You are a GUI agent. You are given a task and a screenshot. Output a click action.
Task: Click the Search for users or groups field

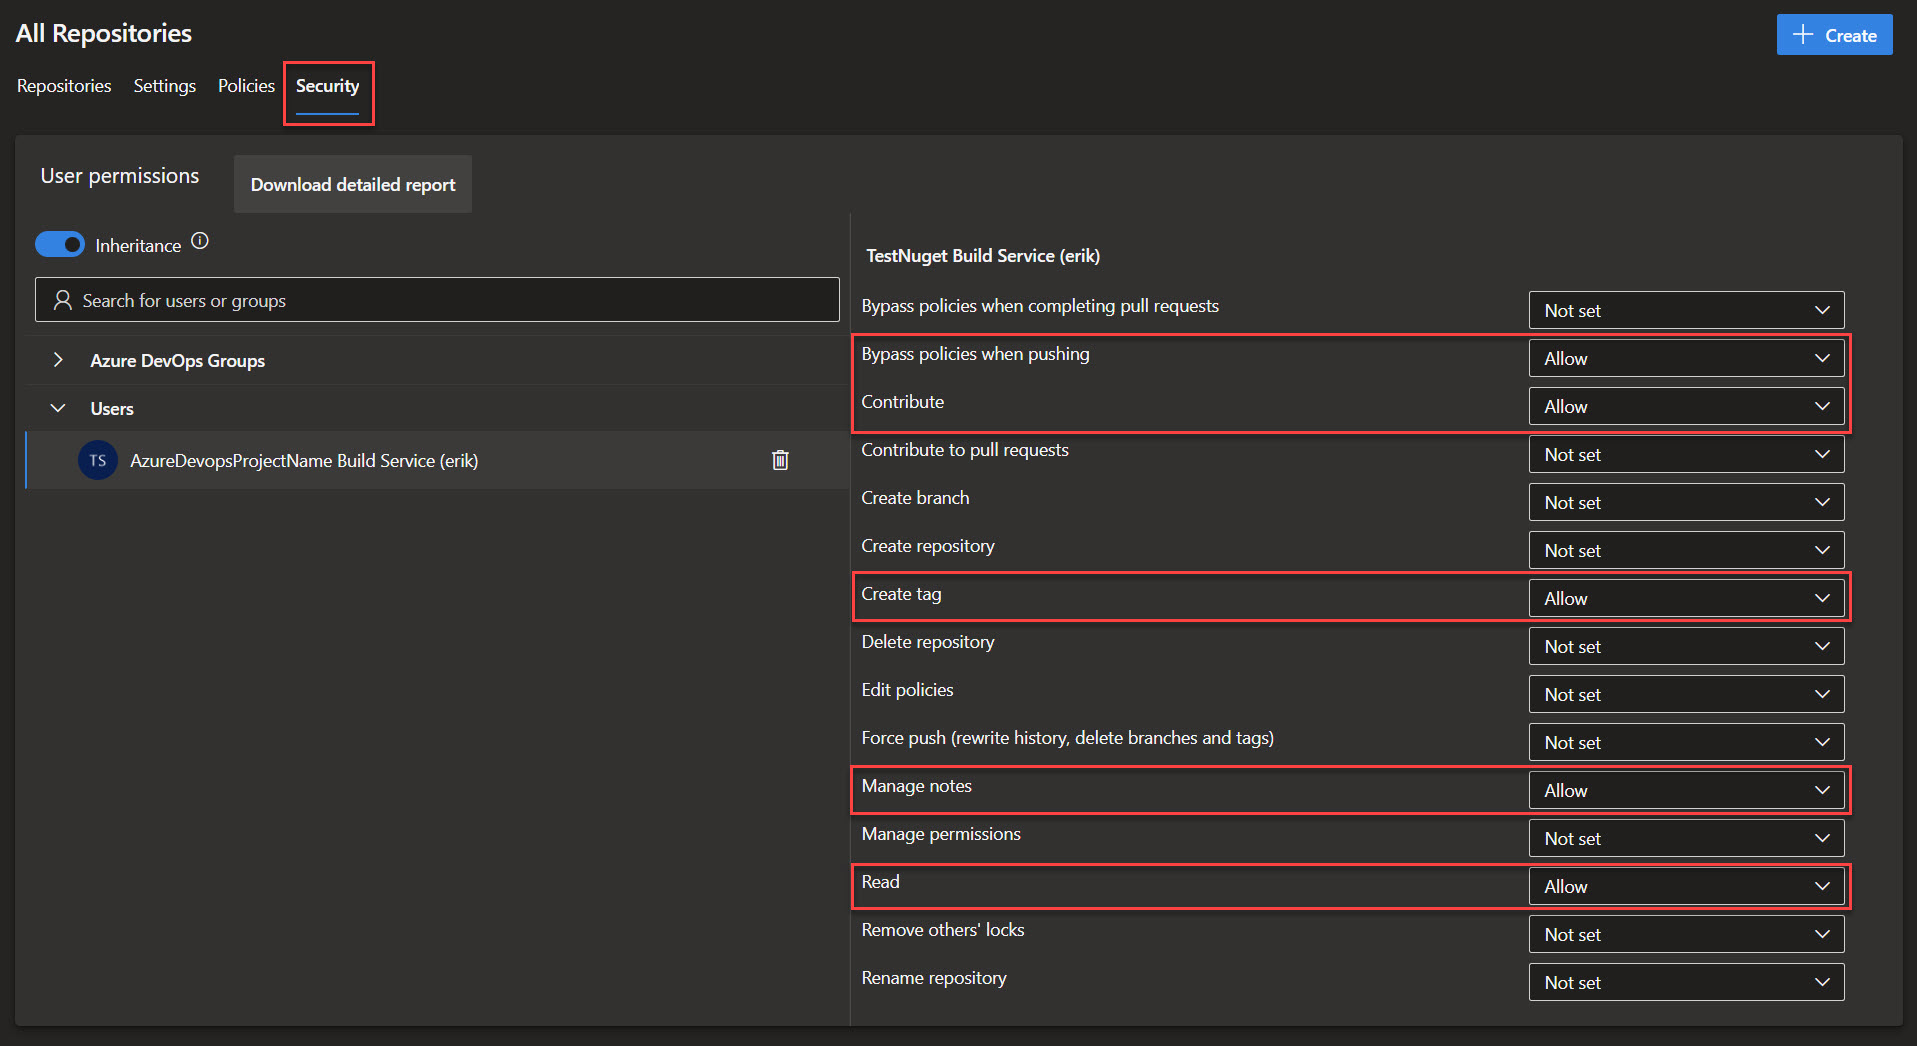[x=437, y=300]
